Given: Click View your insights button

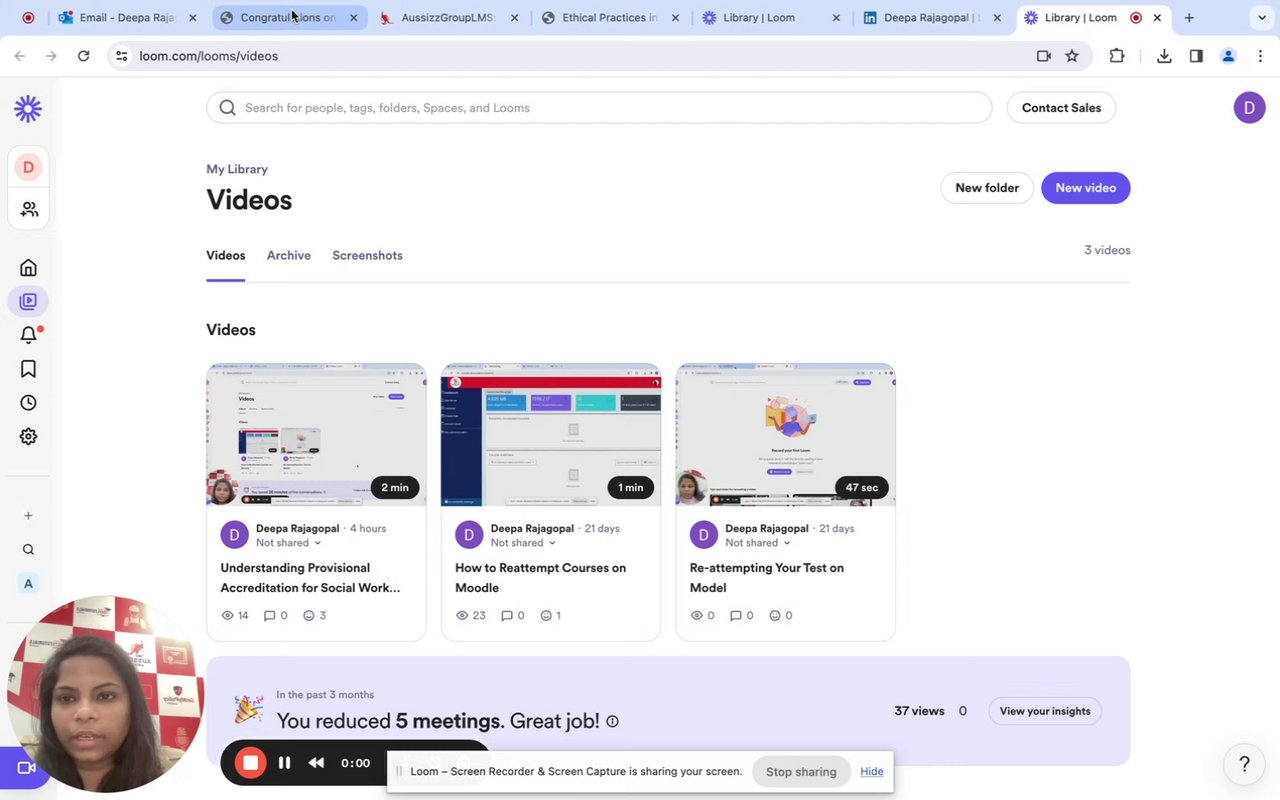Looking at the screenshot, I should click(1045, 711).
